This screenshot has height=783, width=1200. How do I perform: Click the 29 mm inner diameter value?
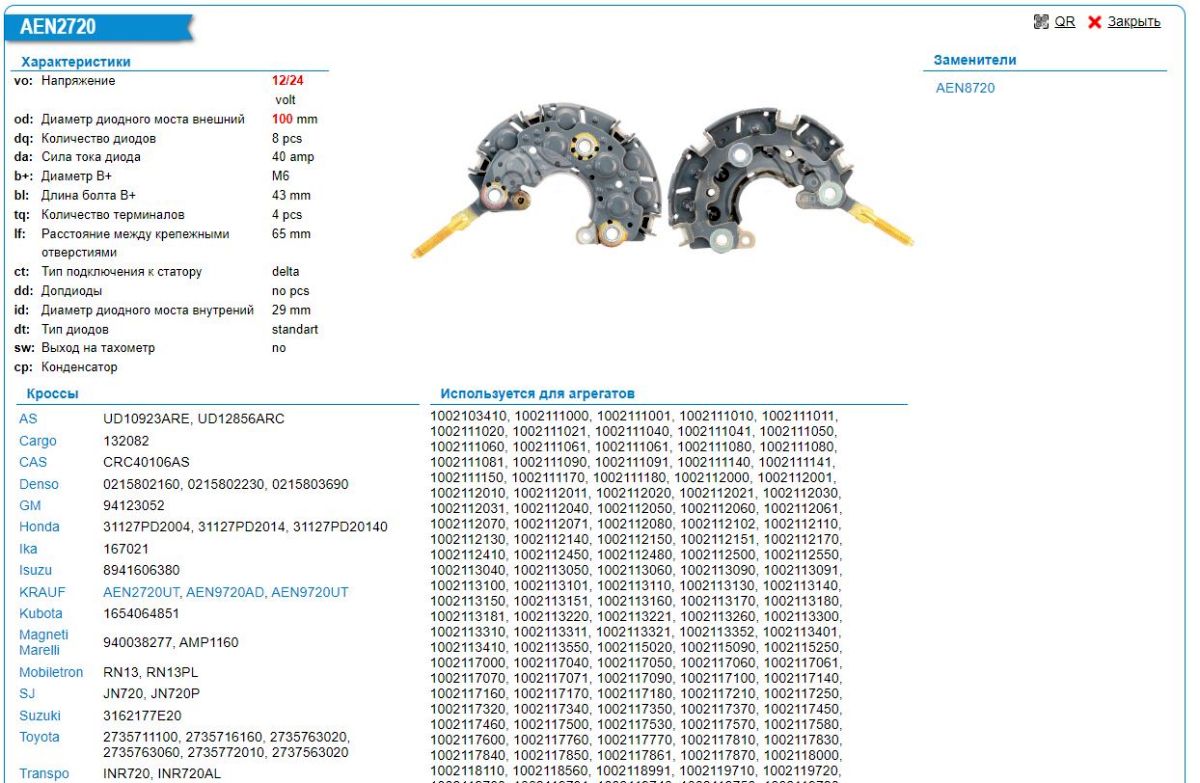[x=291, y=310]
